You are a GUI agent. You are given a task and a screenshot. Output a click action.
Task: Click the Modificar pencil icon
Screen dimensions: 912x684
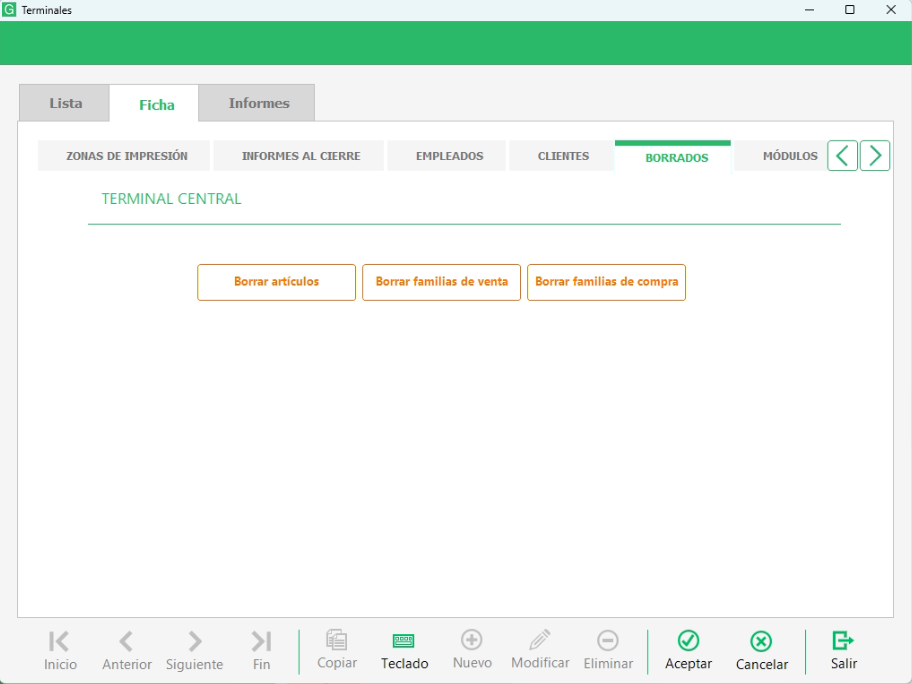540,641
